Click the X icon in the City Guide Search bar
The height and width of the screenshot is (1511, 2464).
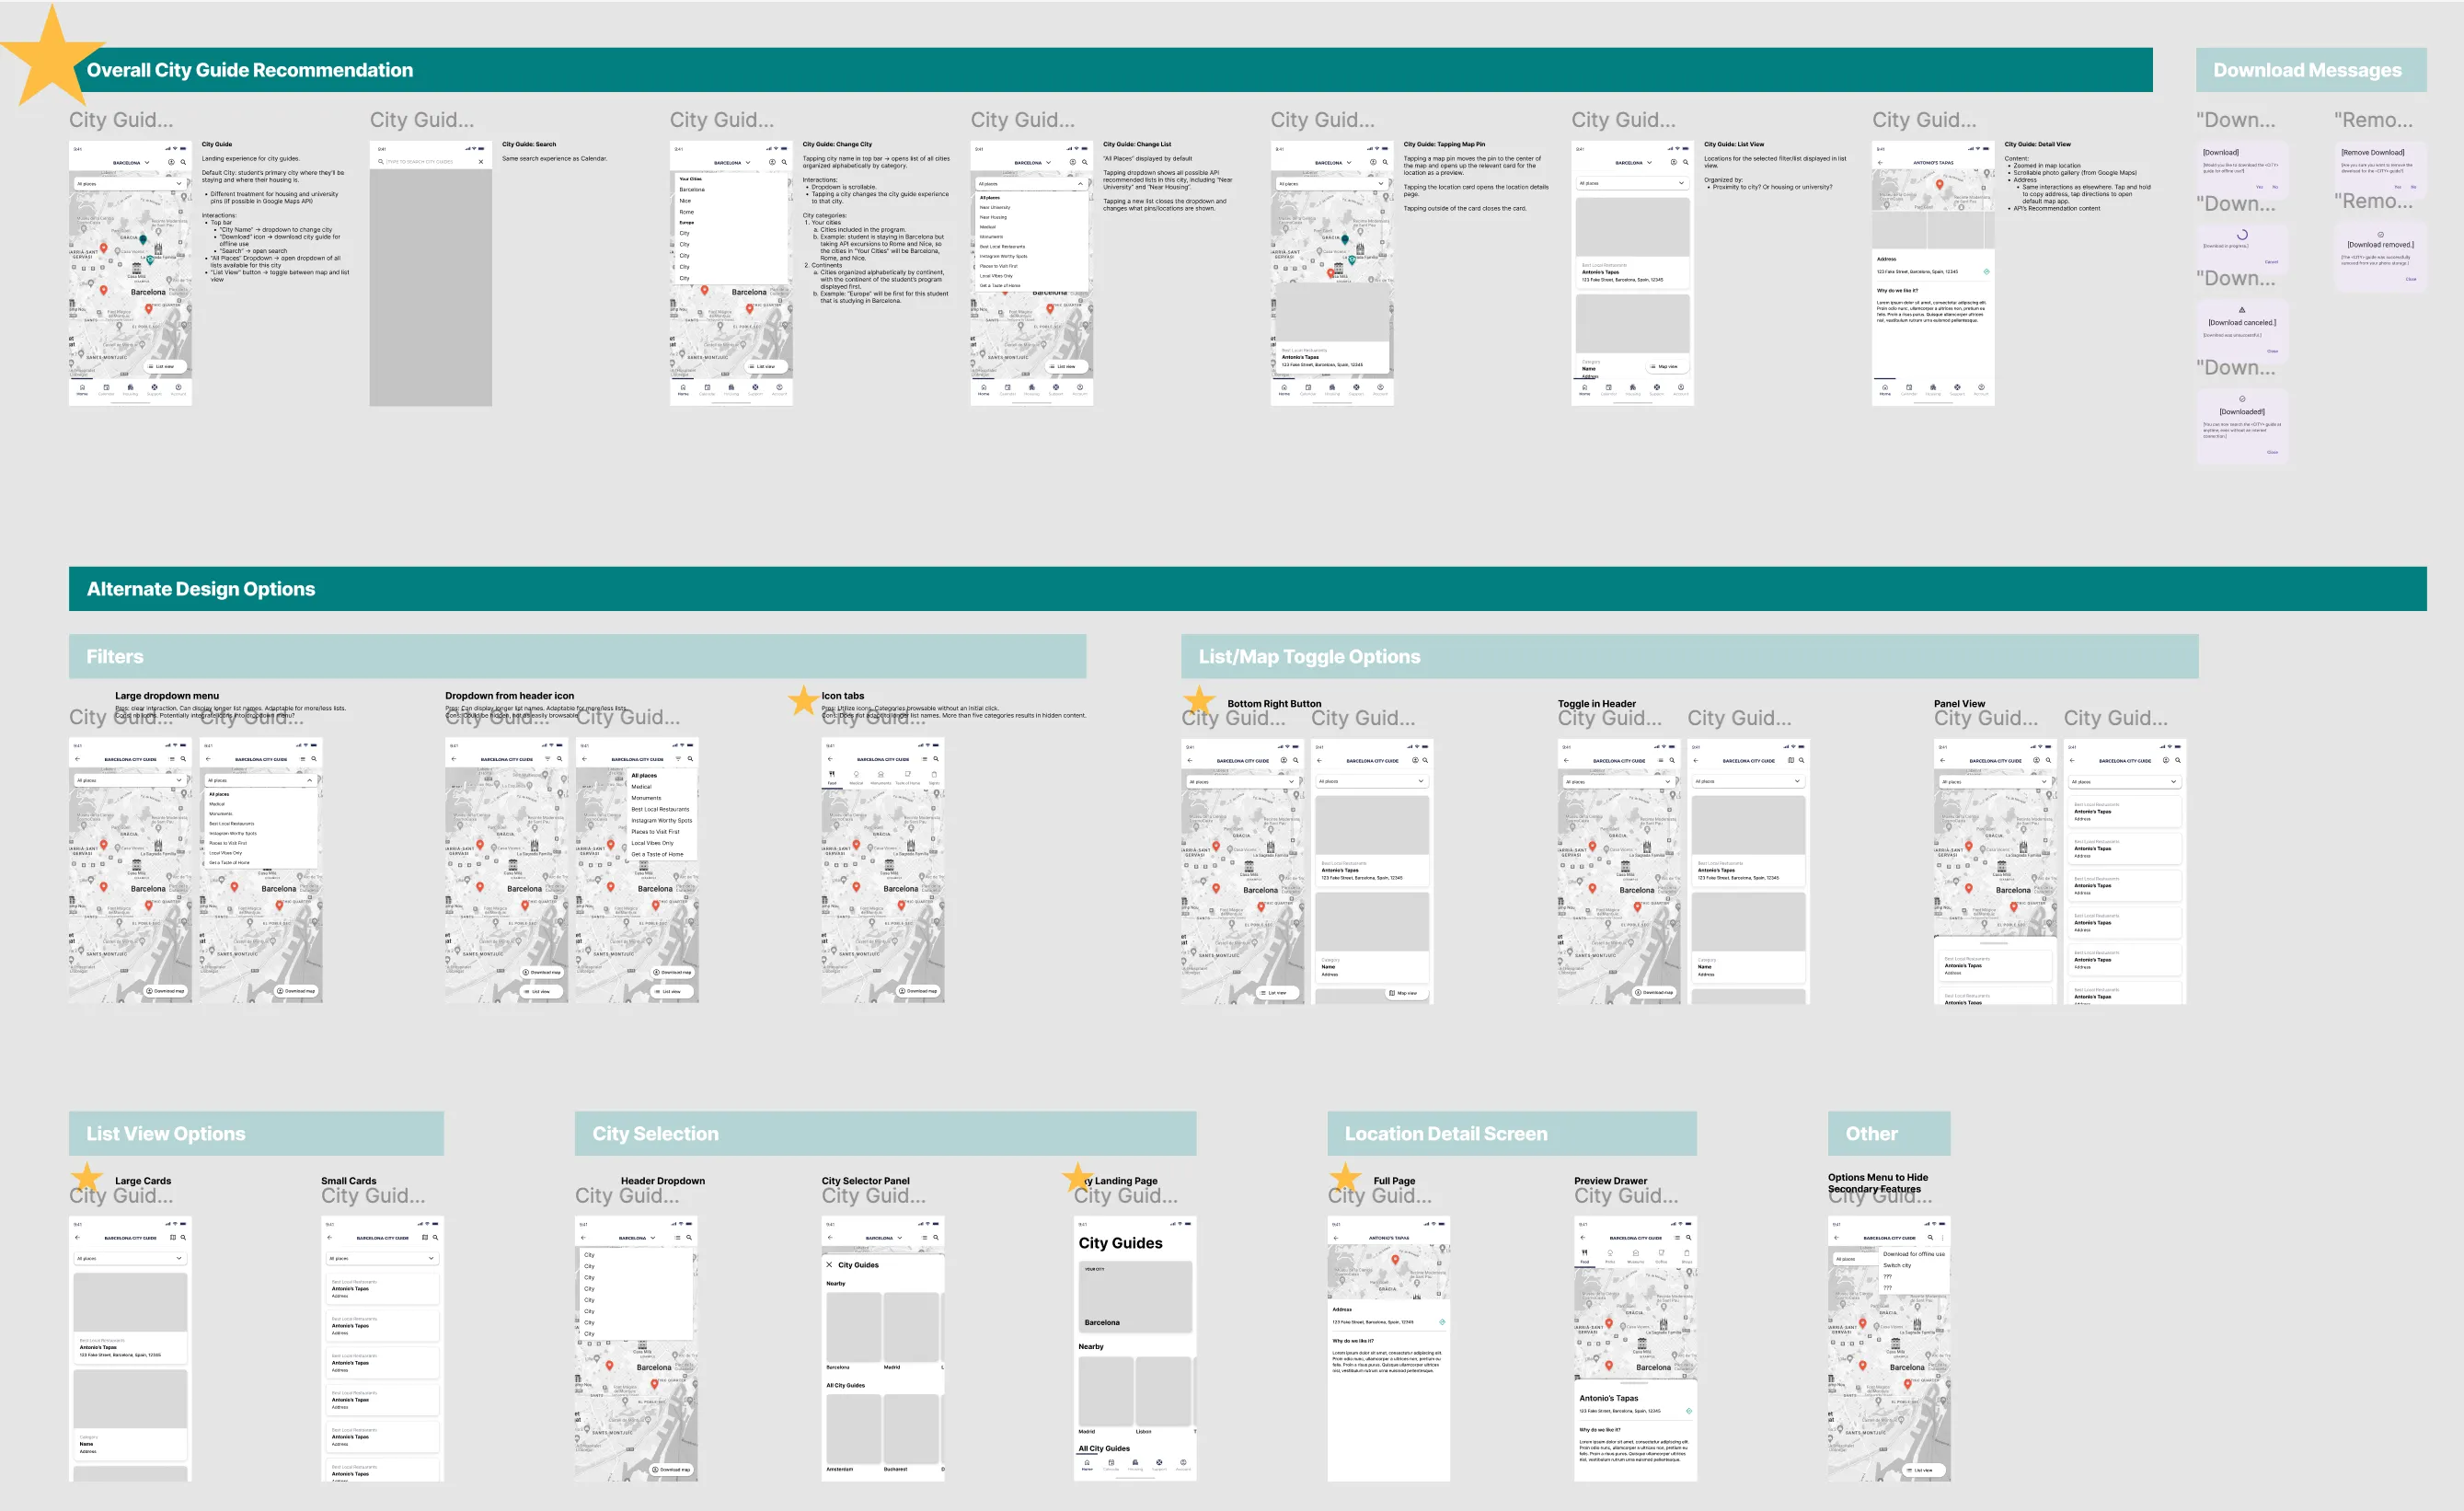[480, 161]
